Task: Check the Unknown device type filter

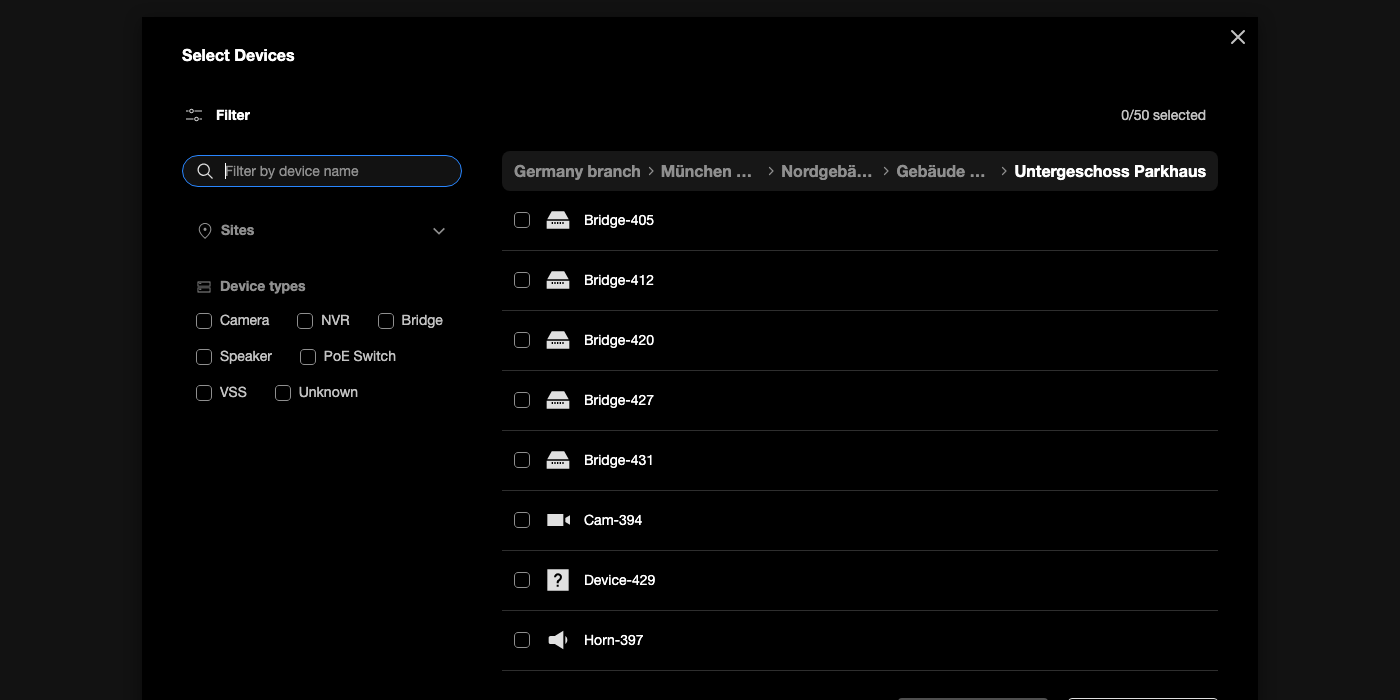Action: tap(283, 393)
